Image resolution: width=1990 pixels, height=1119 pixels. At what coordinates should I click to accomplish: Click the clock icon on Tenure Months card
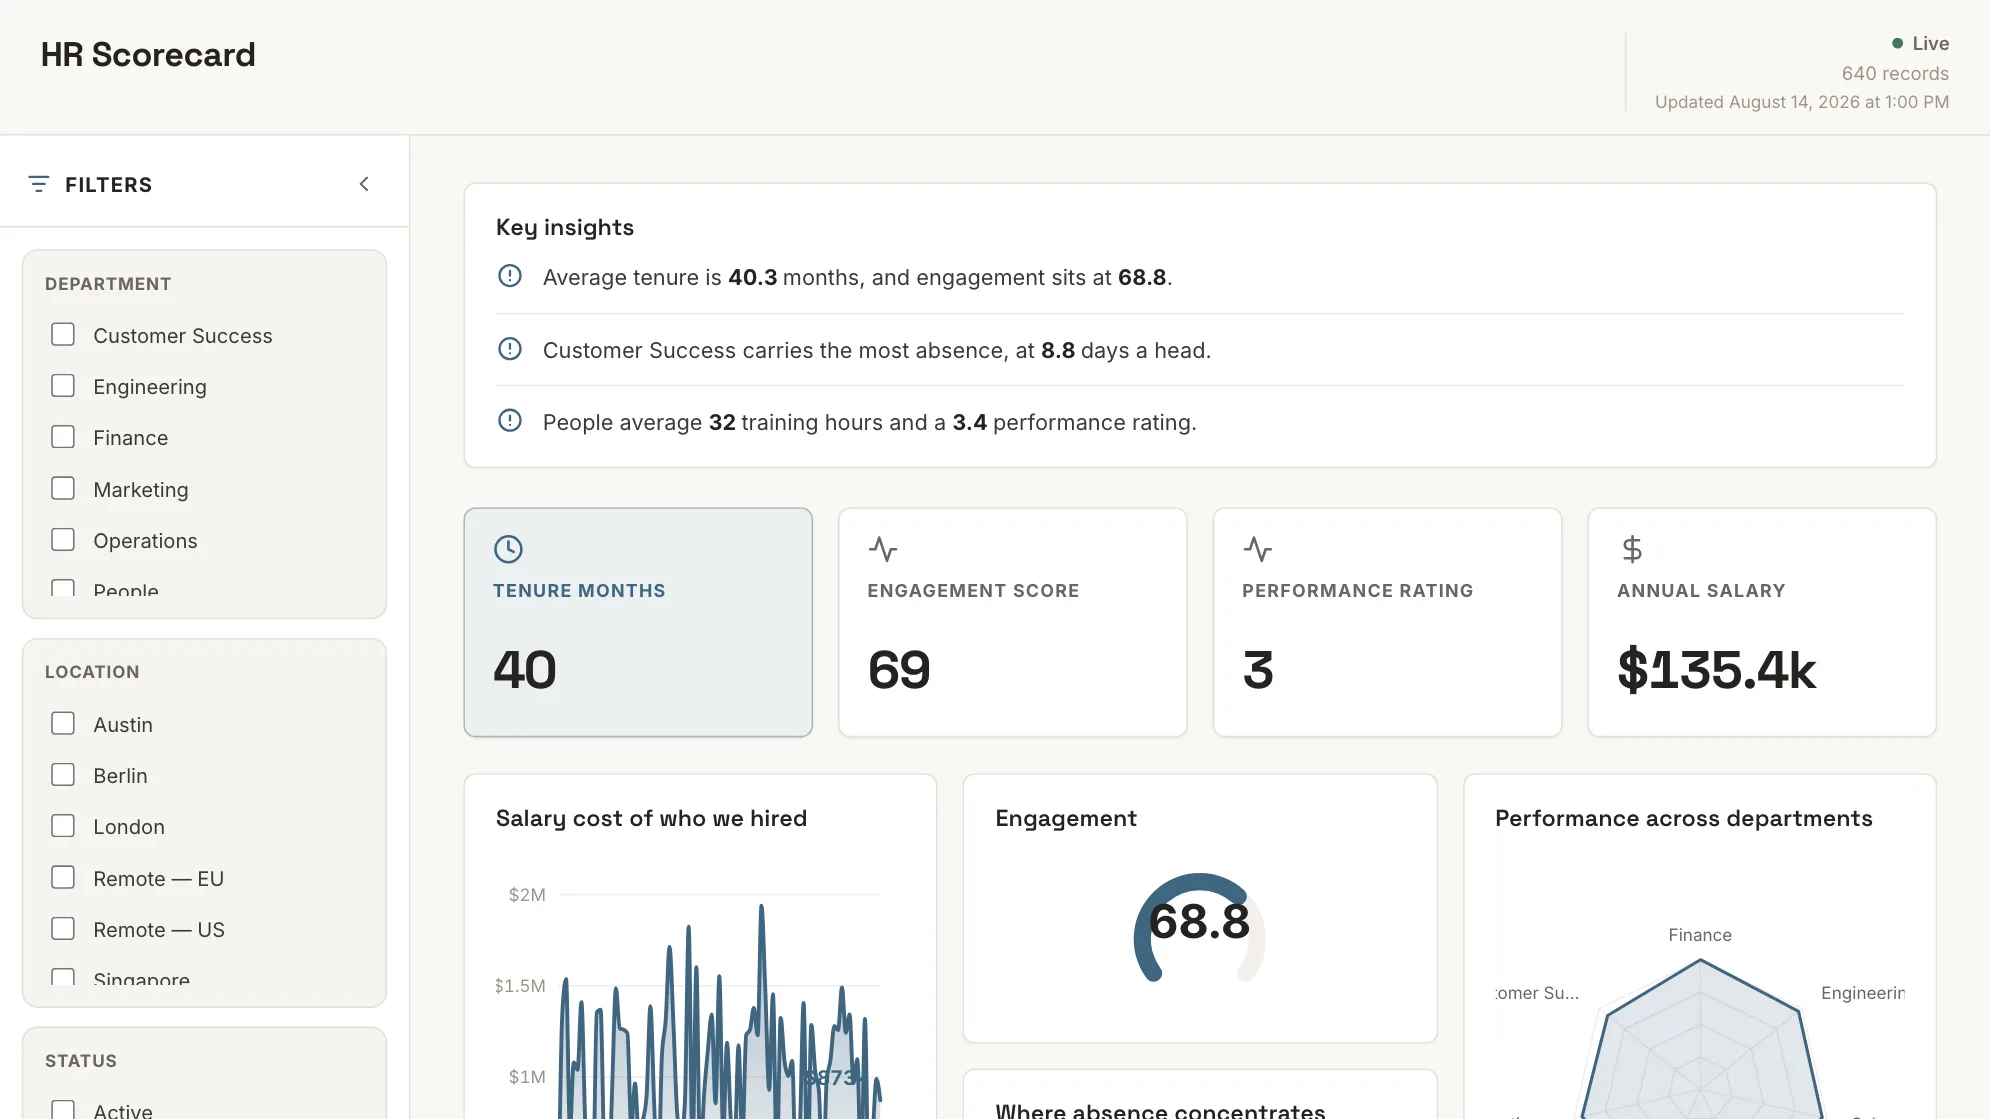pos(508,549)
